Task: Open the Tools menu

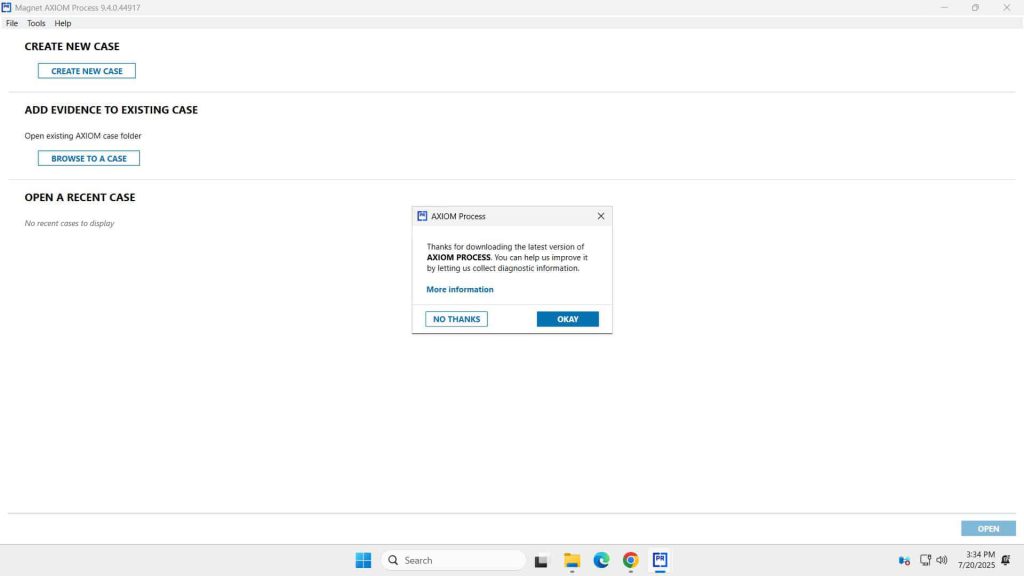Action: pyautogui.click(x=36, y=23)
